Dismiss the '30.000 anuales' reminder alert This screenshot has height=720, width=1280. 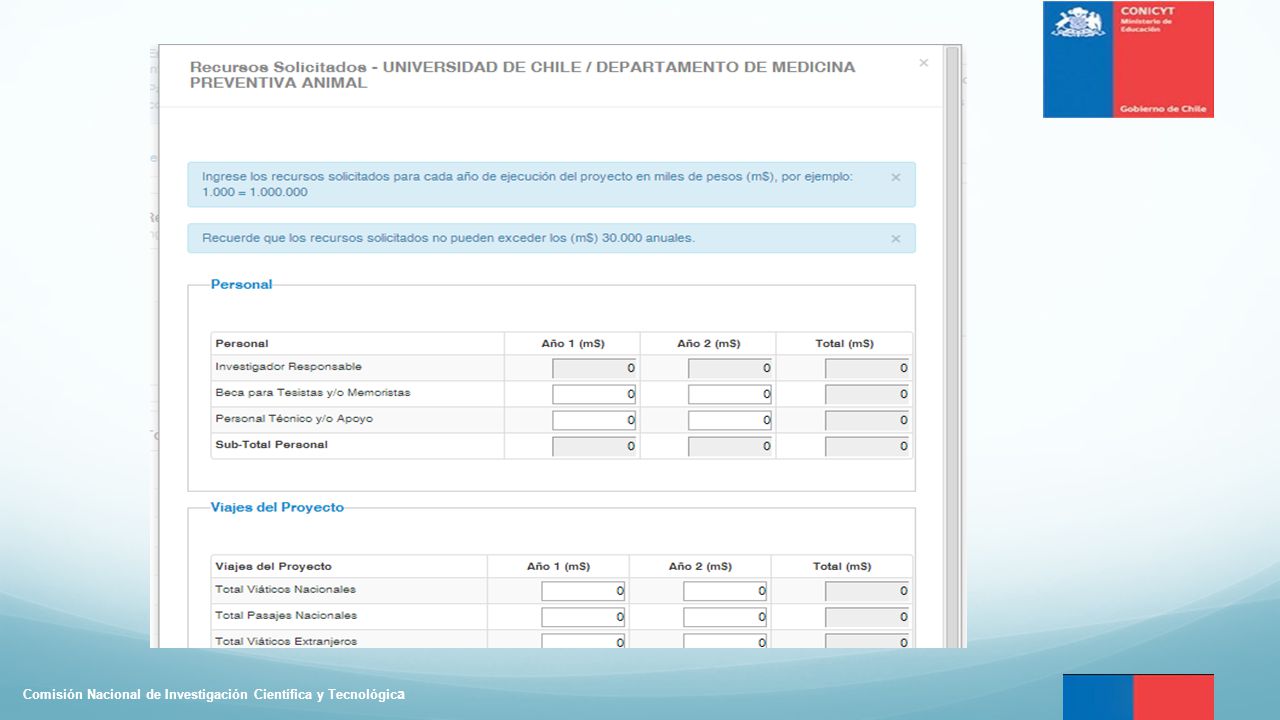(896, 239)
